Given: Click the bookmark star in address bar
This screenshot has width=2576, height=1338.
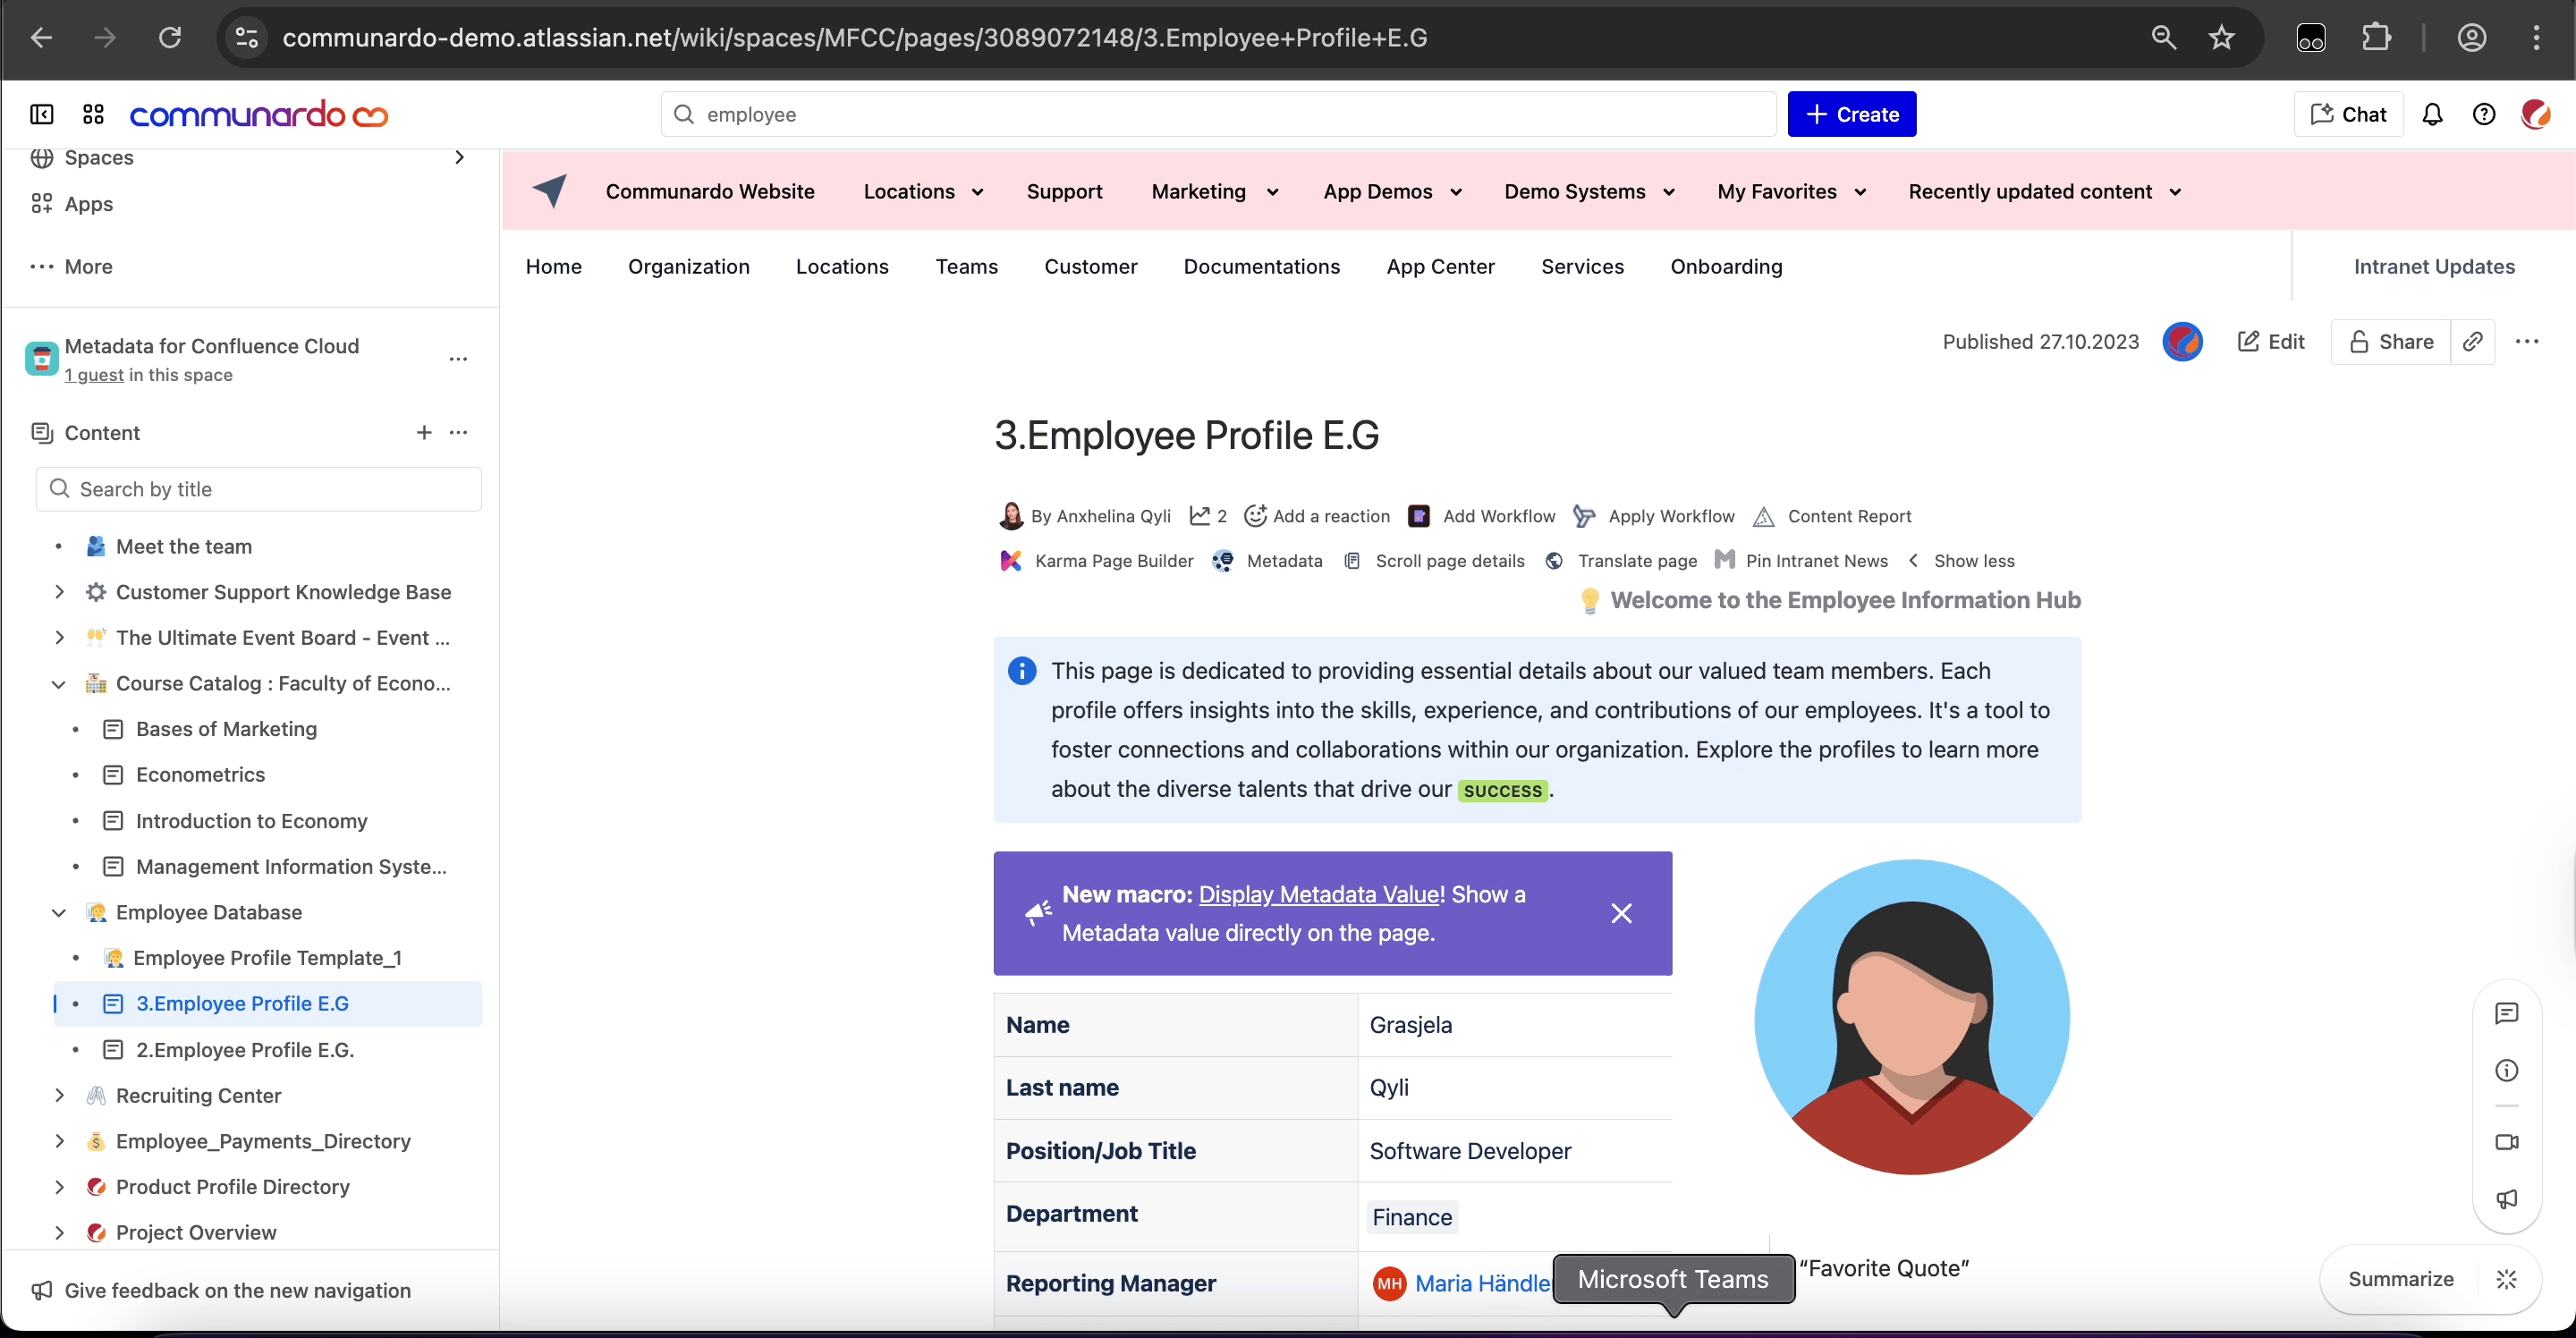Looking at the screenshot, I should [x=2222, y=38].
